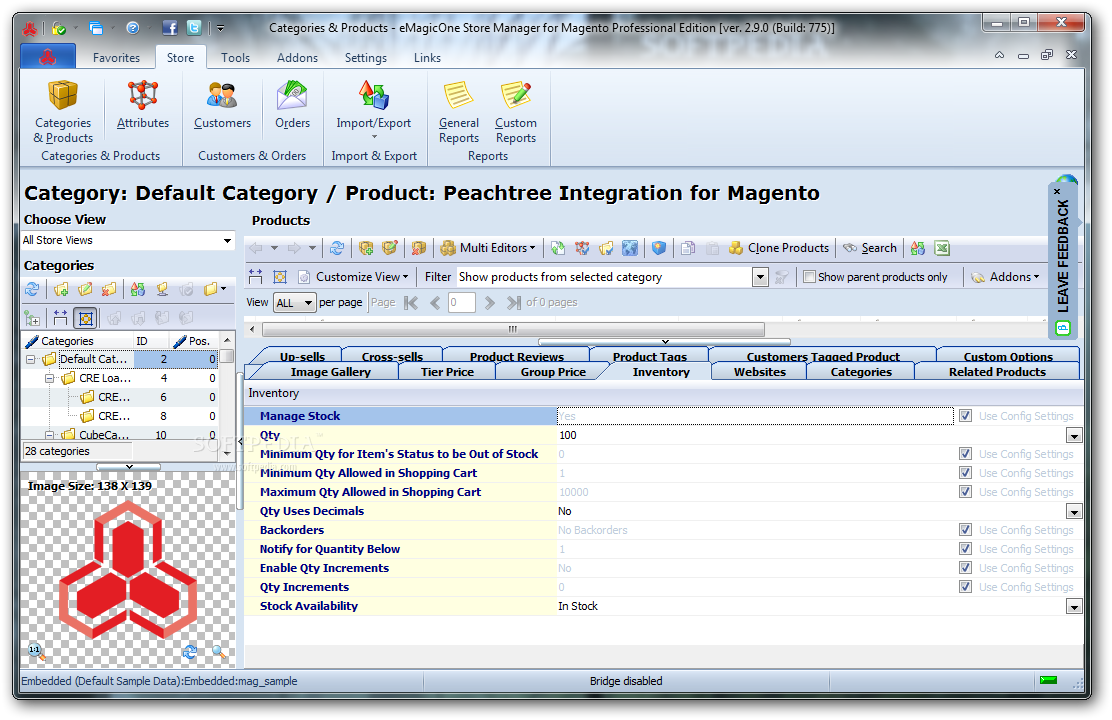Go to next products page
Viewport: 1112px width, 720px height.
click(x=489, y=303)
